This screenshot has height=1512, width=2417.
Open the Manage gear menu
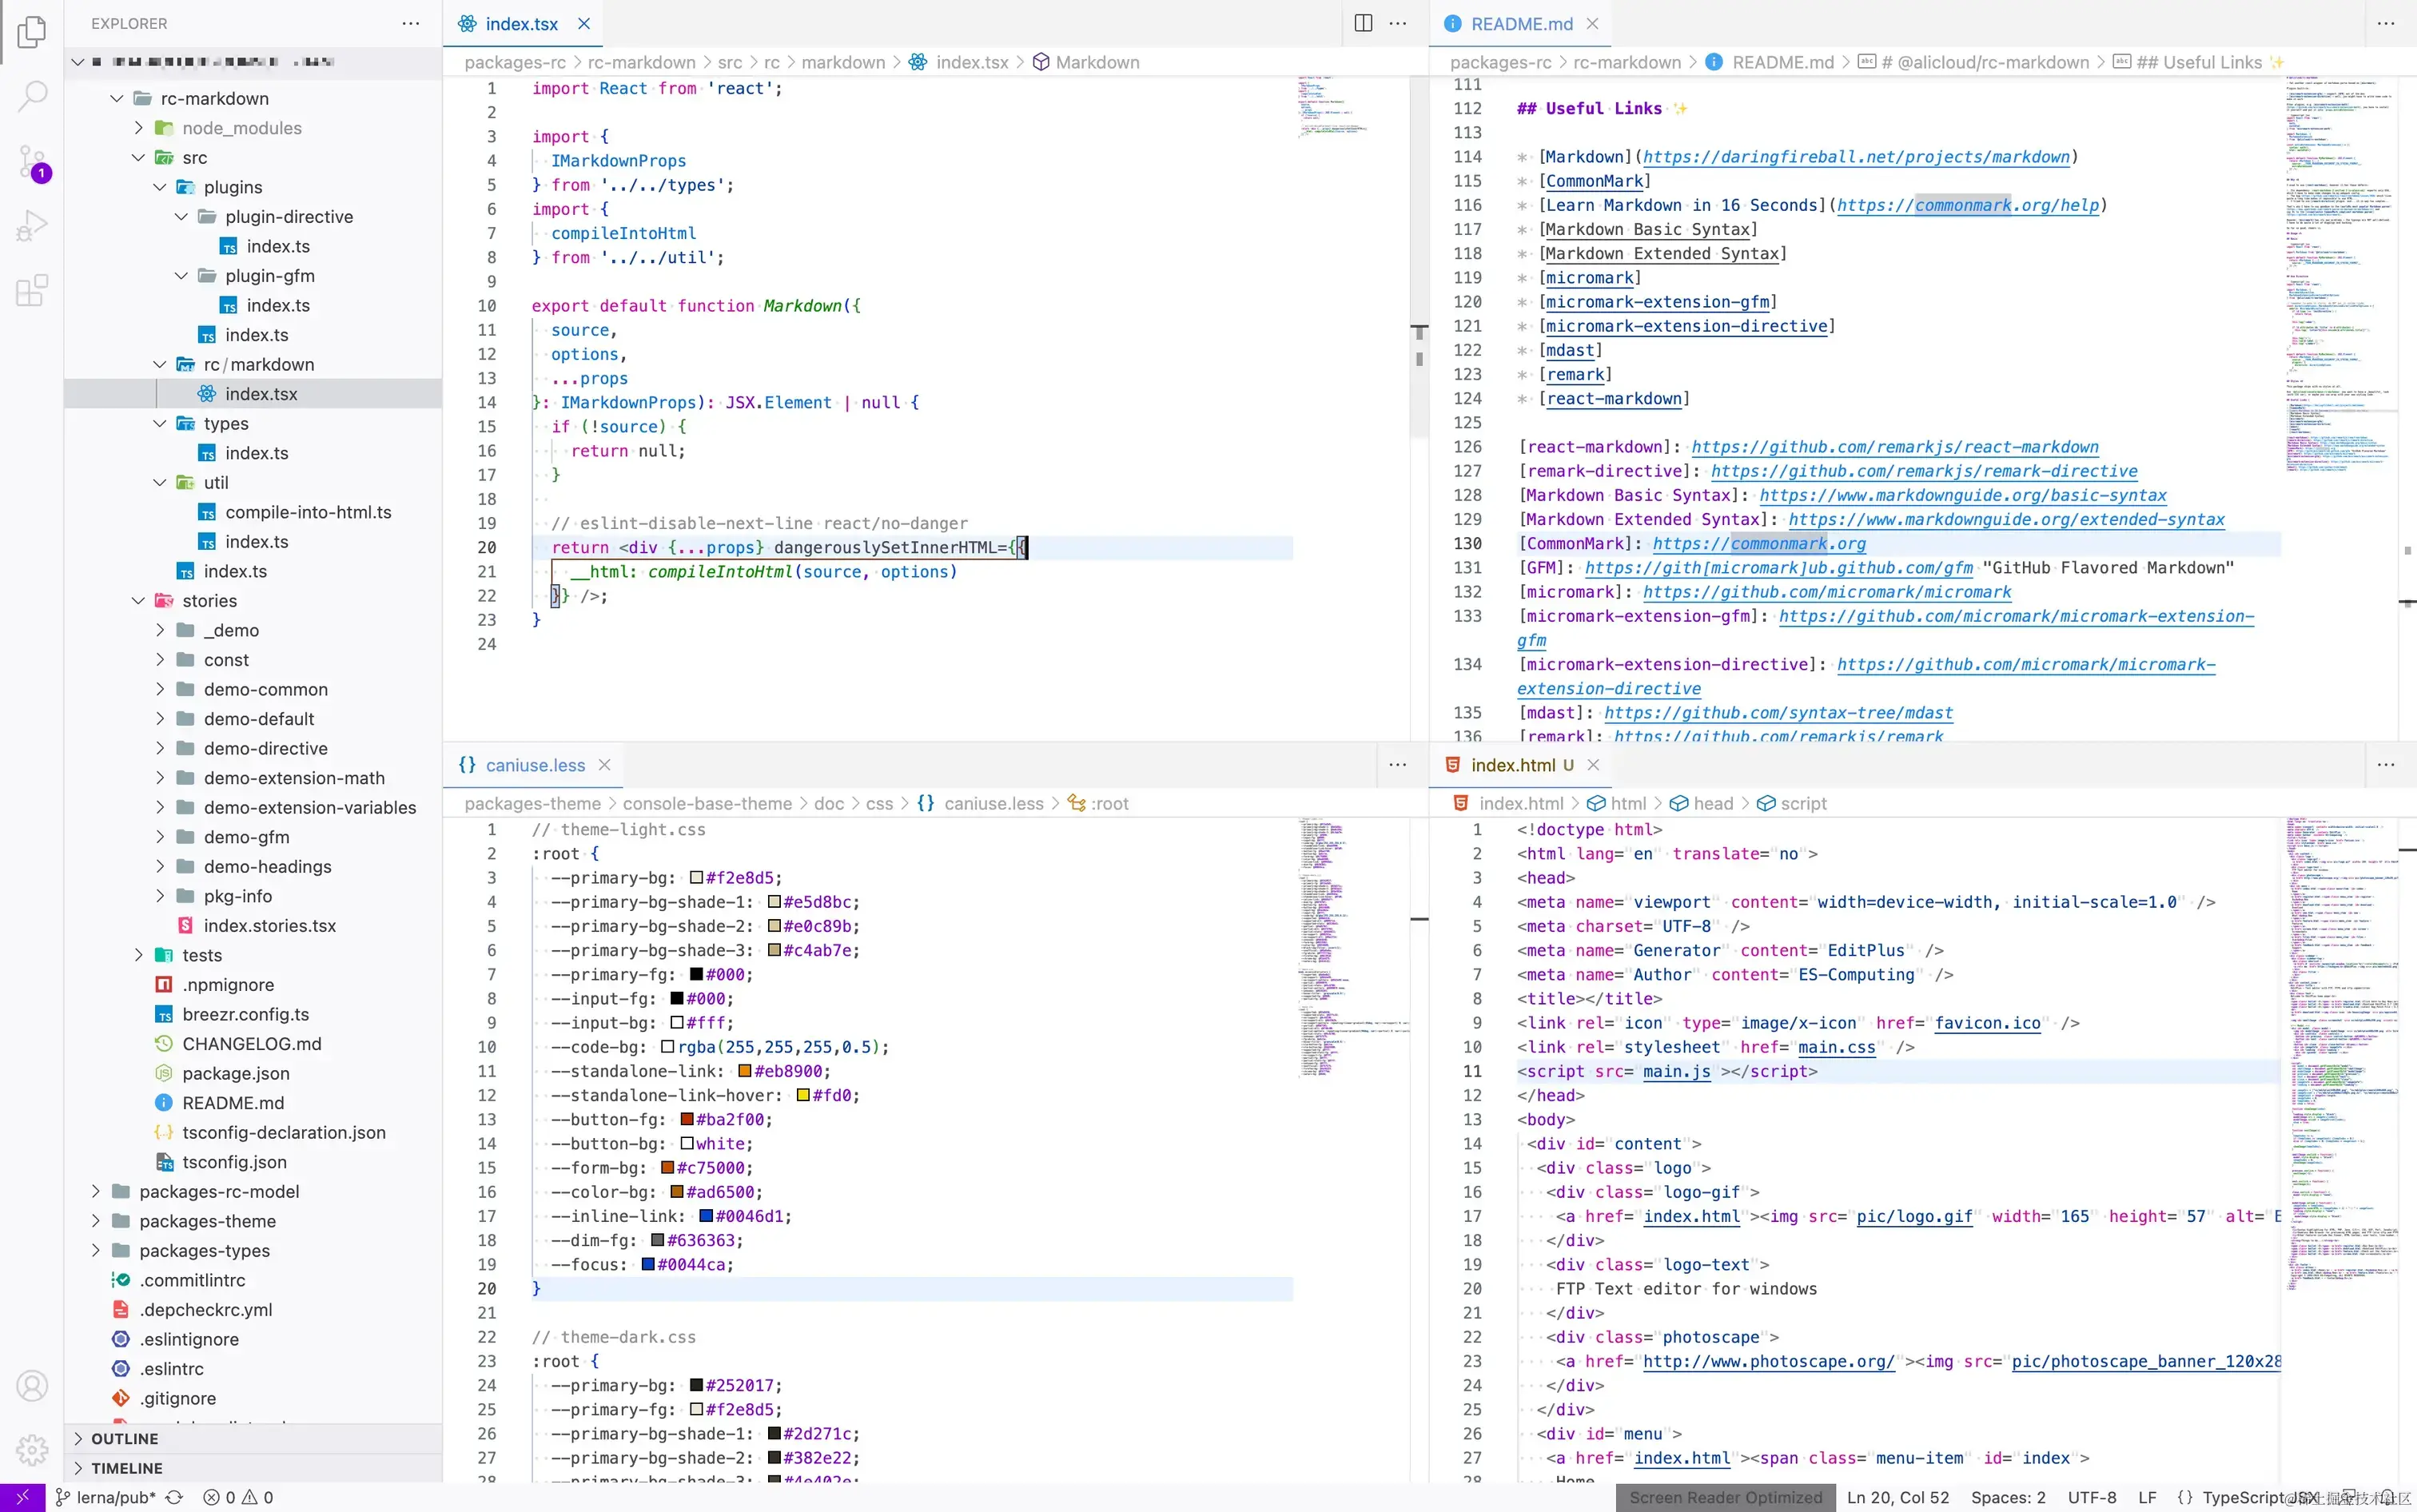tap(32, 1449)
